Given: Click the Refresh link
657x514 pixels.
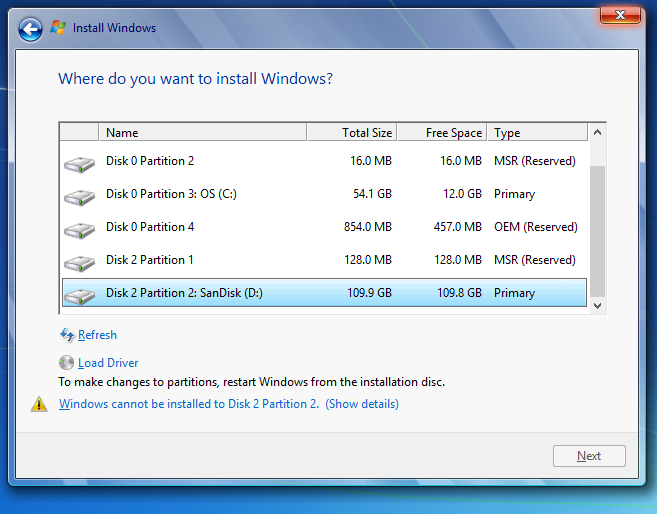Looking at the screenshot, I should coord(97,335).
